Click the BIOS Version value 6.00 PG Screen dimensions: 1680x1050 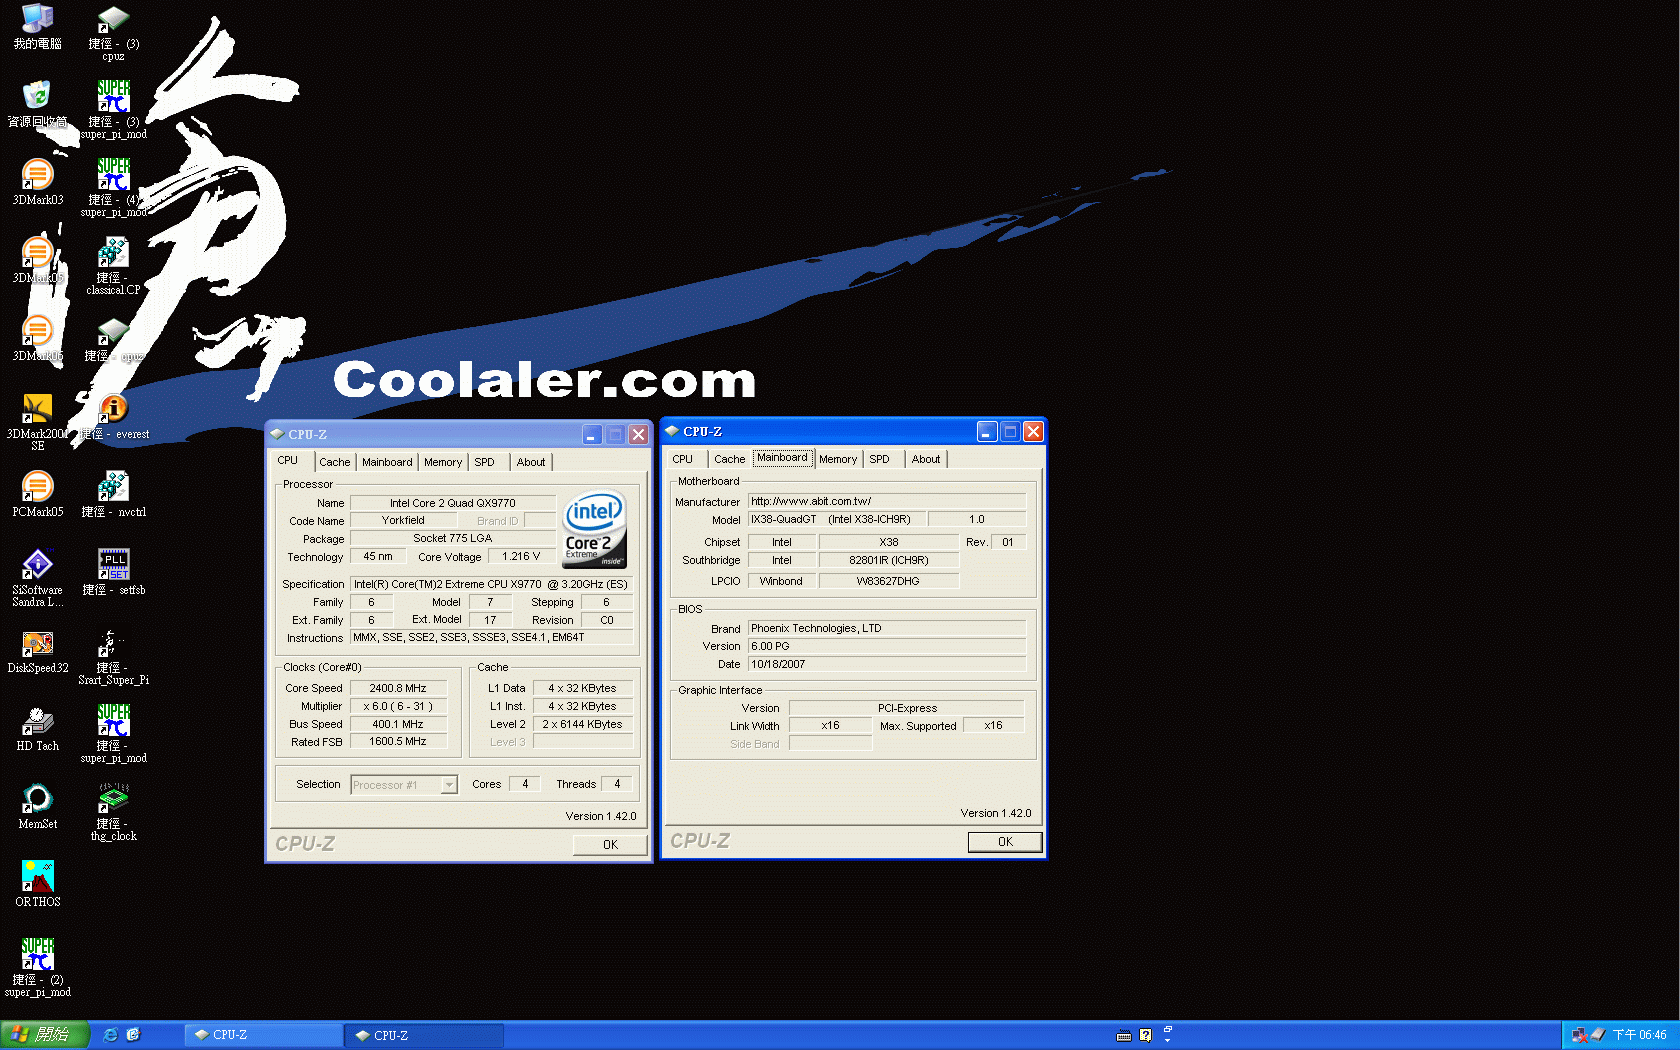pos(887,646)
